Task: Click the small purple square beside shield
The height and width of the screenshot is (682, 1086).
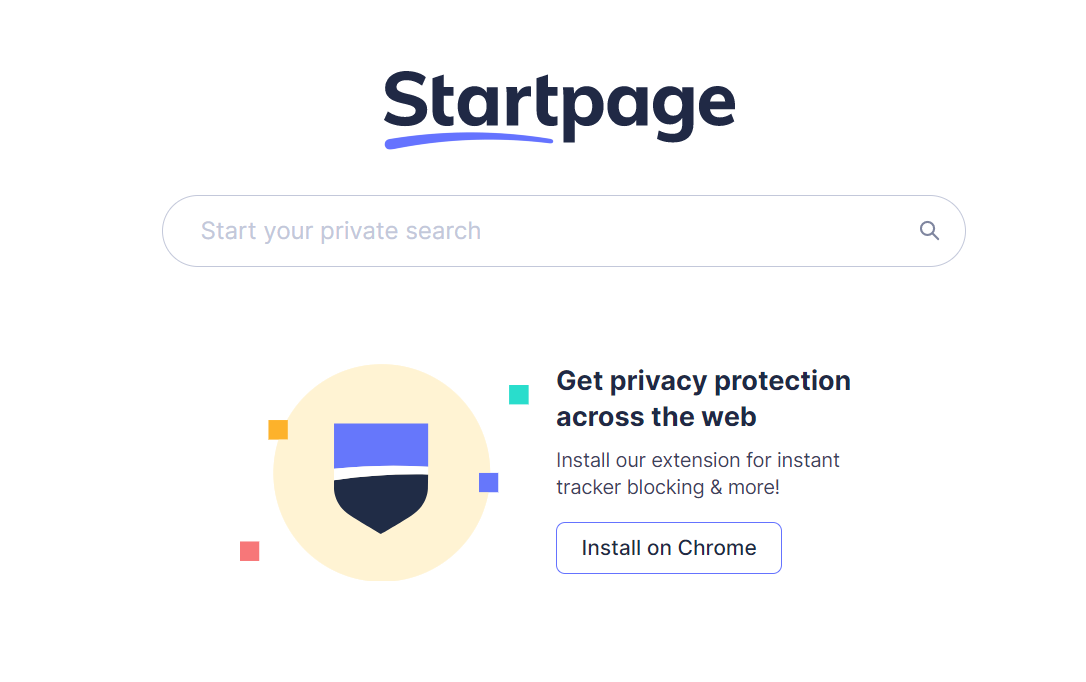Action: click(x=488, y=483)
